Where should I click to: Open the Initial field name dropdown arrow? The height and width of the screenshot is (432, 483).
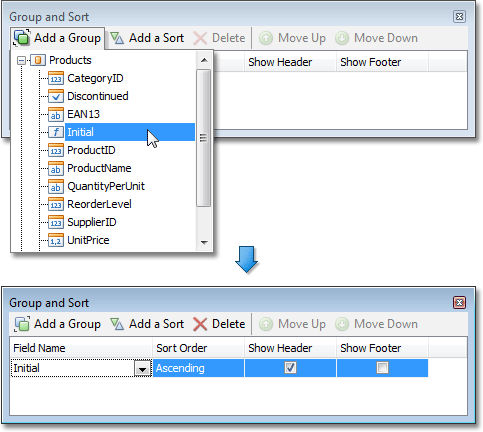[142, 369]
